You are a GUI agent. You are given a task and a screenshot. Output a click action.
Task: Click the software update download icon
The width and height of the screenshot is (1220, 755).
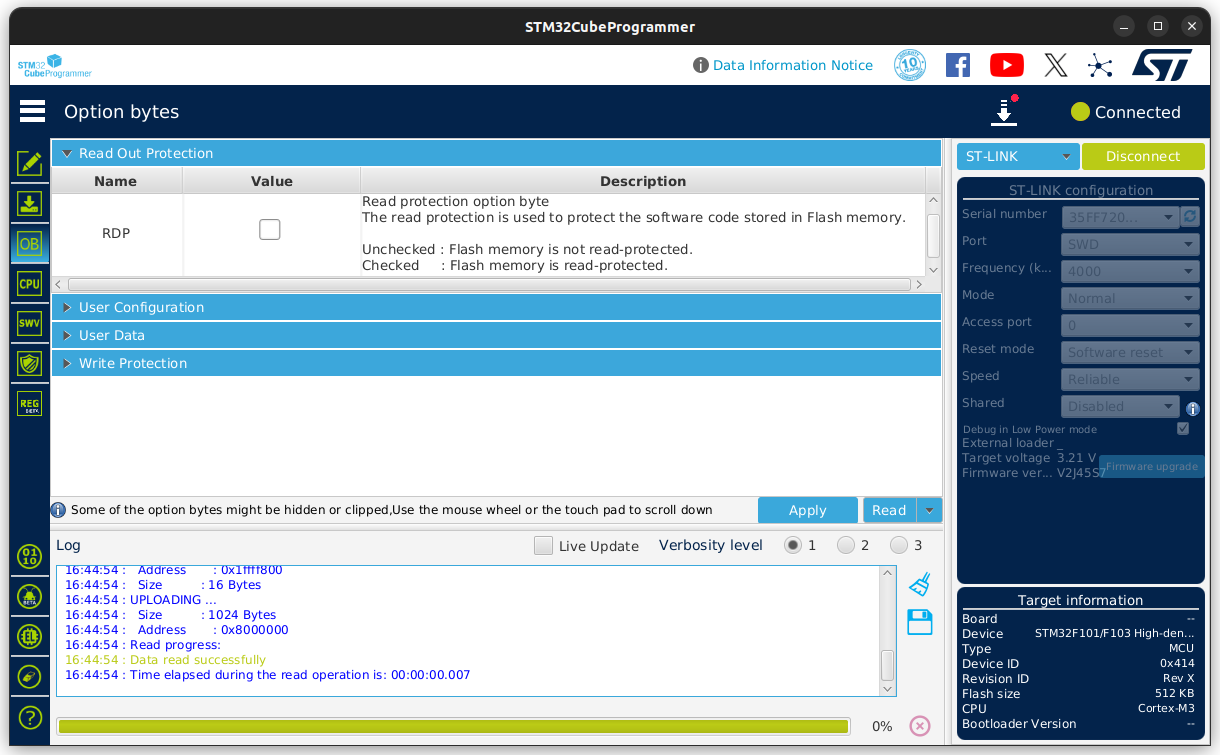point(1004,111)
